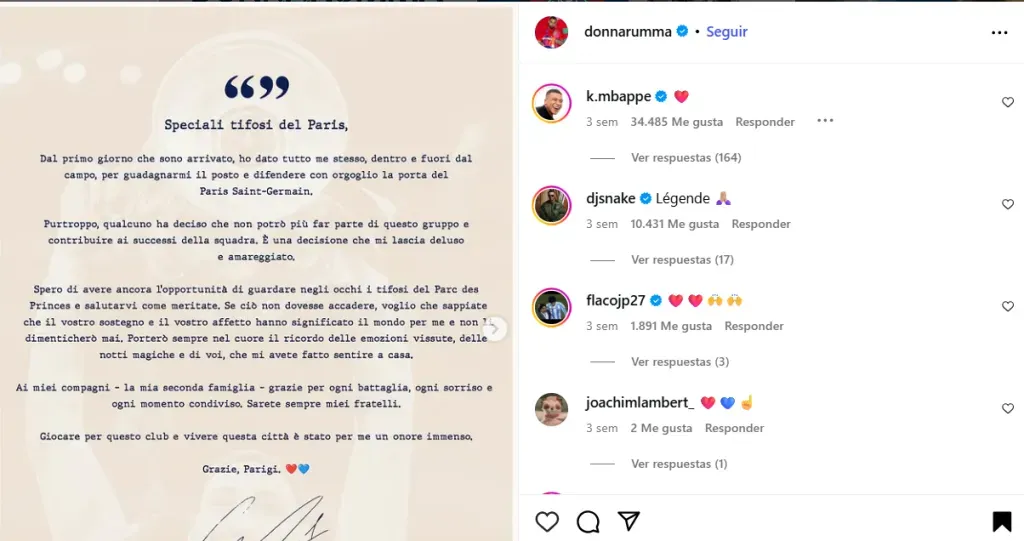Like djsnake's comment
1024x541 pixels.
[1008, 204]
